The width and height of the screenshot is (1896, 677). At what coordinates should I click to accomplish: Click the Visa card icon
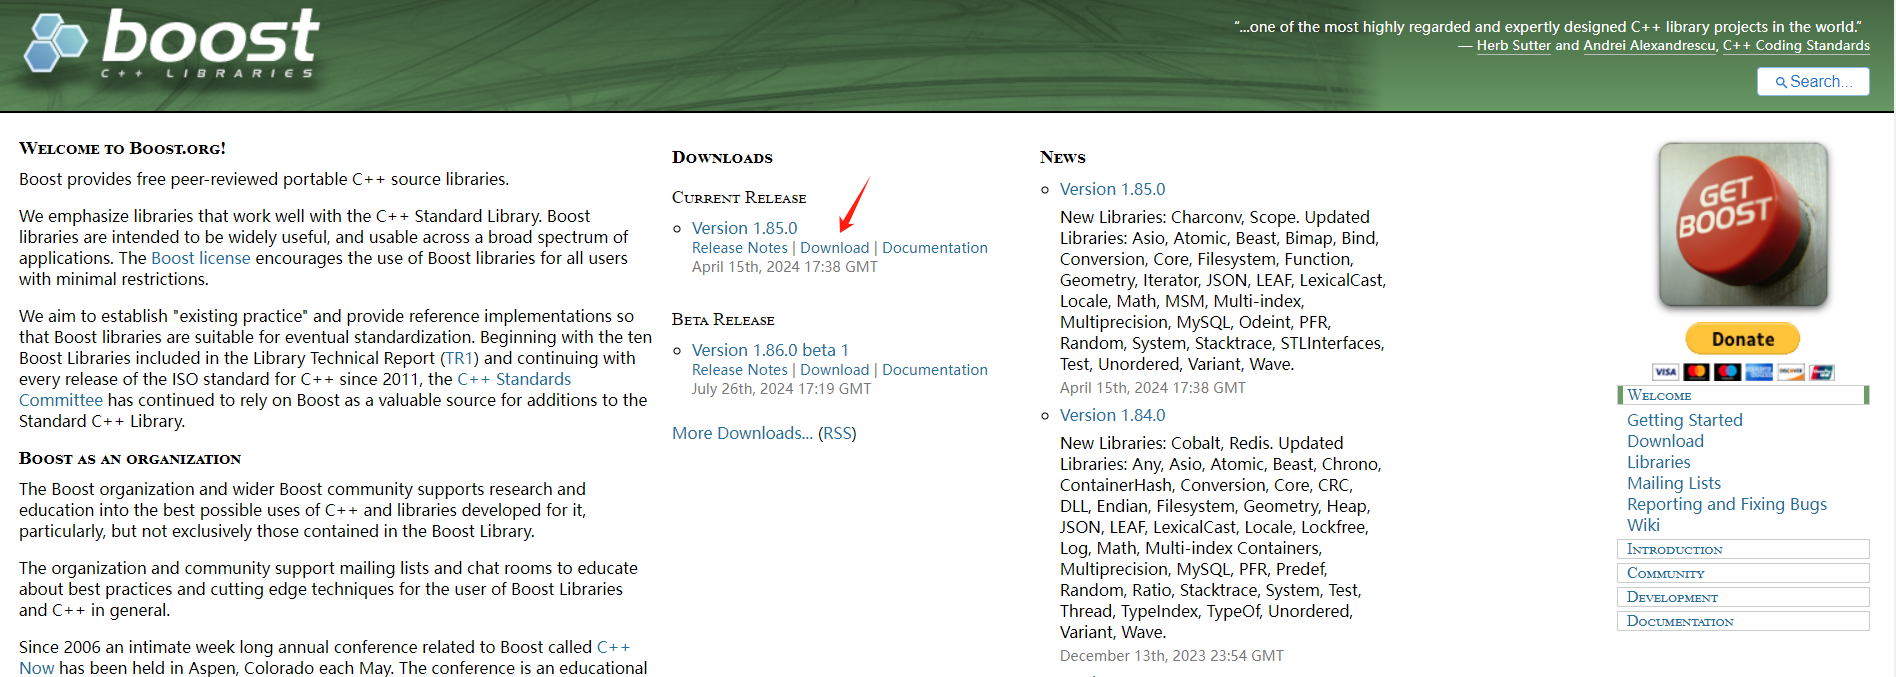1665,372
